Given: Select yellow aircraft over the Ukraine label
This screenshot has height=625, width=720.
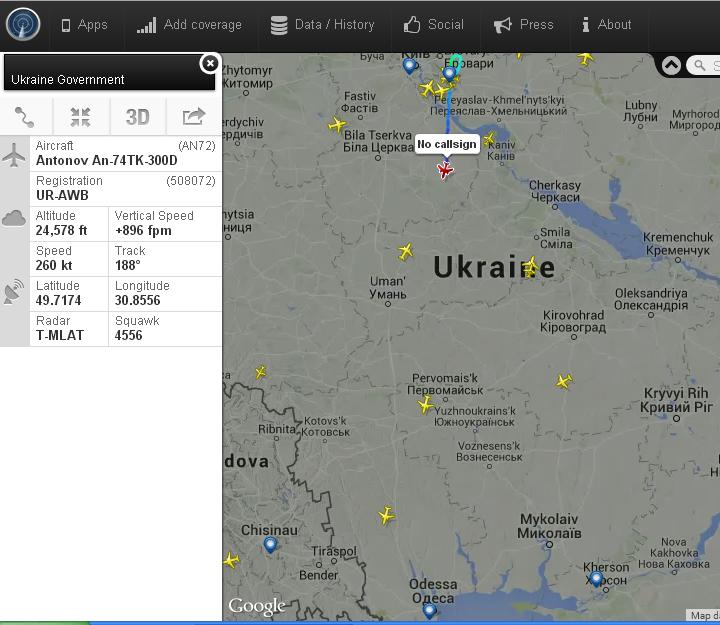Looking at the screenshot, I should tap(530, 267).
